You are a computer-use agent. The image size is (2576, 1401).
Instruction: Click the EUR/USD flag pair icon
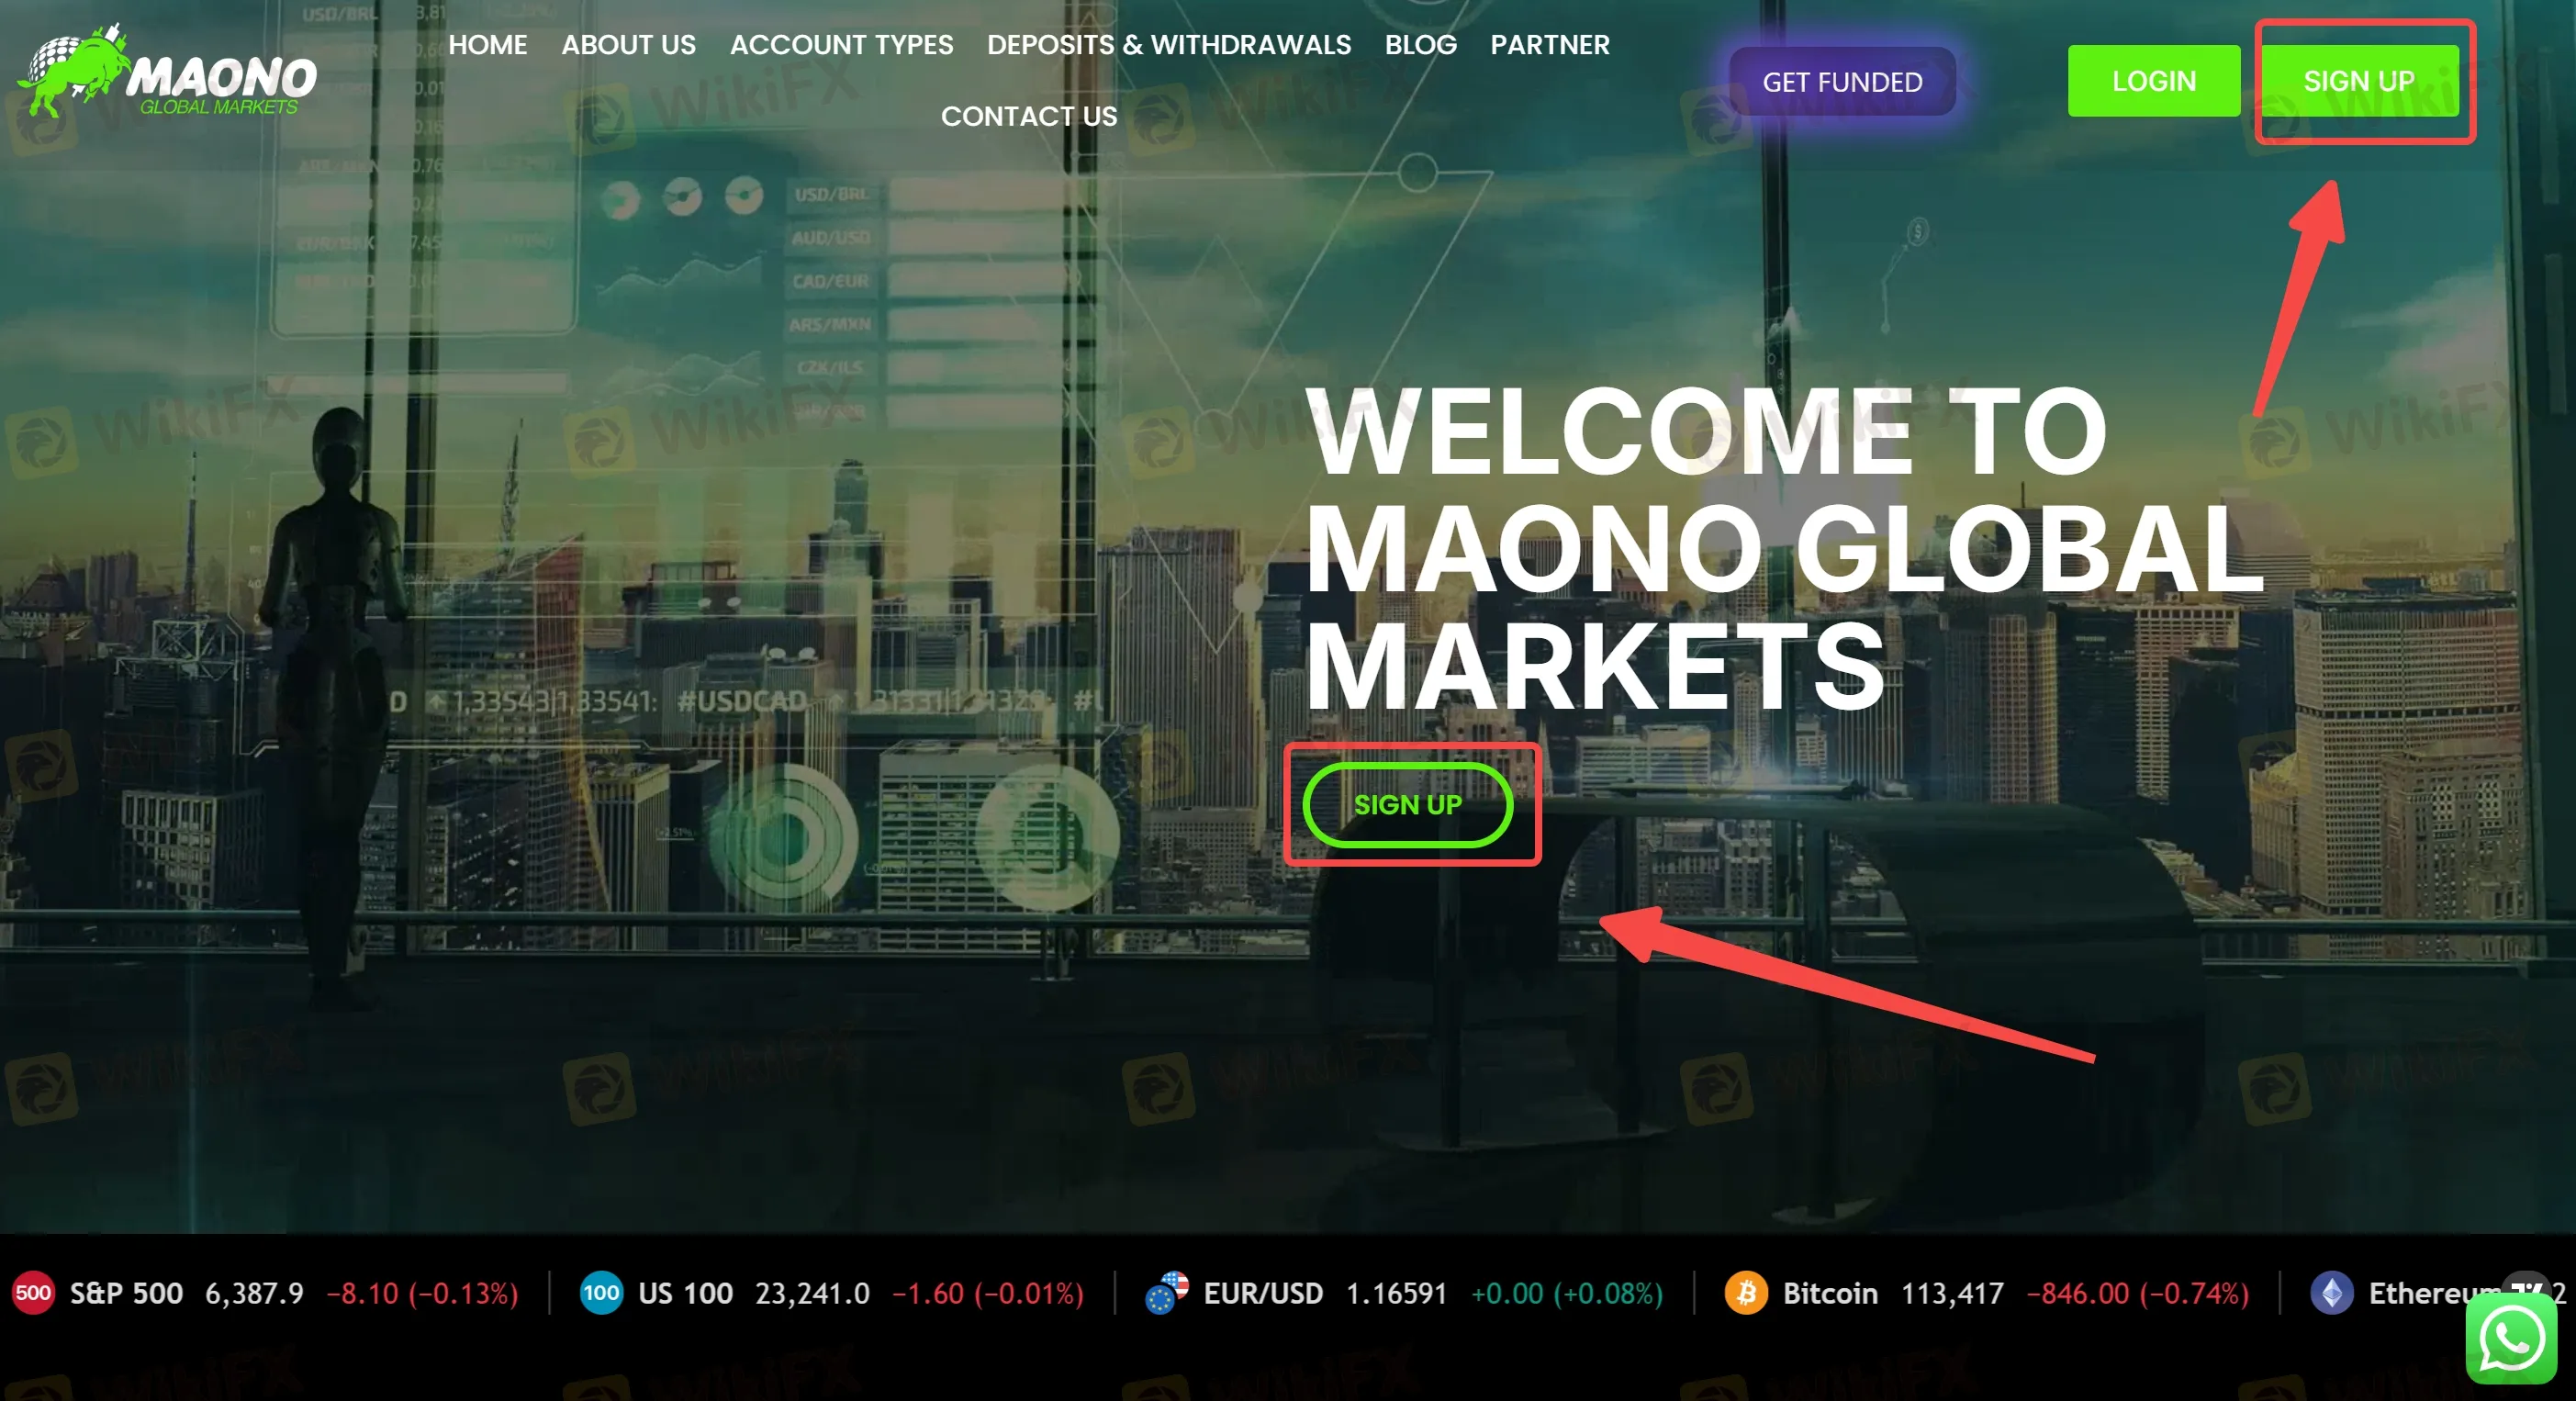click(1167, 1292)
